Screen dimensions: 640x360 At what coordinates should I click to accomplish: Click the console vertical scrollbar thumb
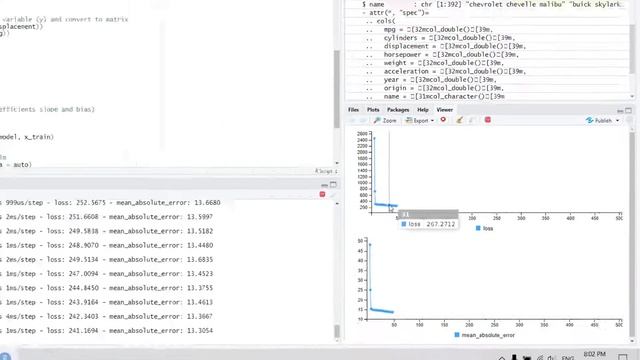337,331
